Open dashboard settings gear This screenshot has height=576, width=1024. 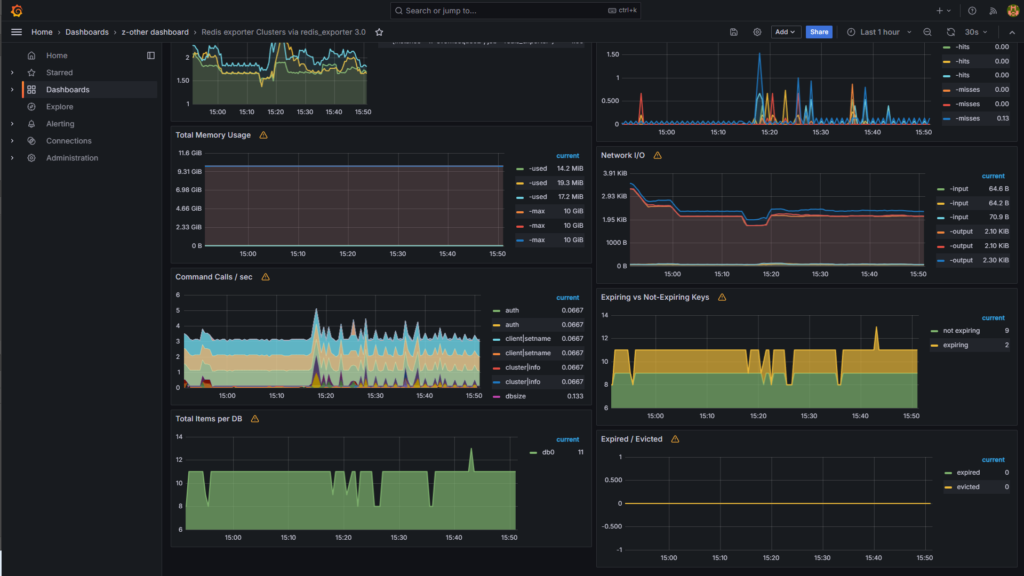tap(757, 32)
